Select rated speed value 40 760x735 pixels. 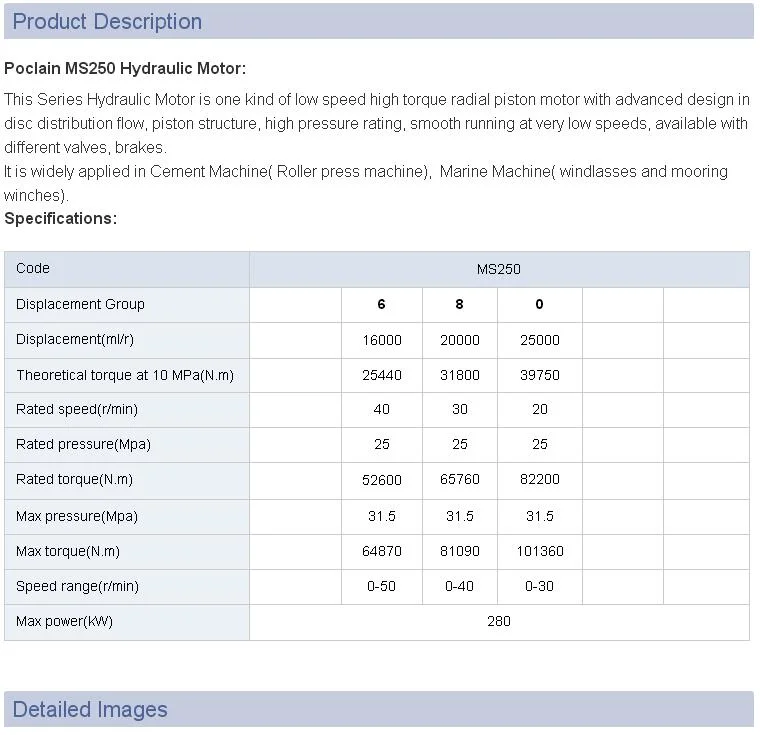pos(381,409)
